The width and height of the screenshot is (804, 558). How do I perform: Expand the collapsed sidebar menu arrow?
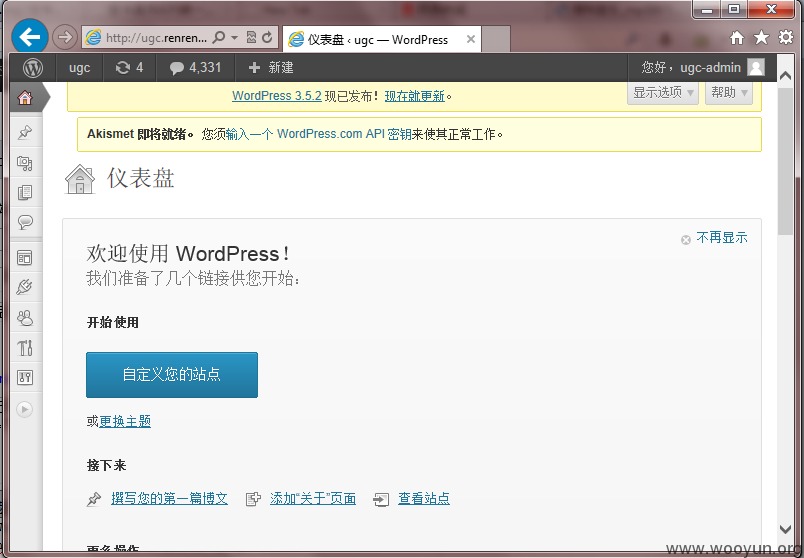click(25, 409)
